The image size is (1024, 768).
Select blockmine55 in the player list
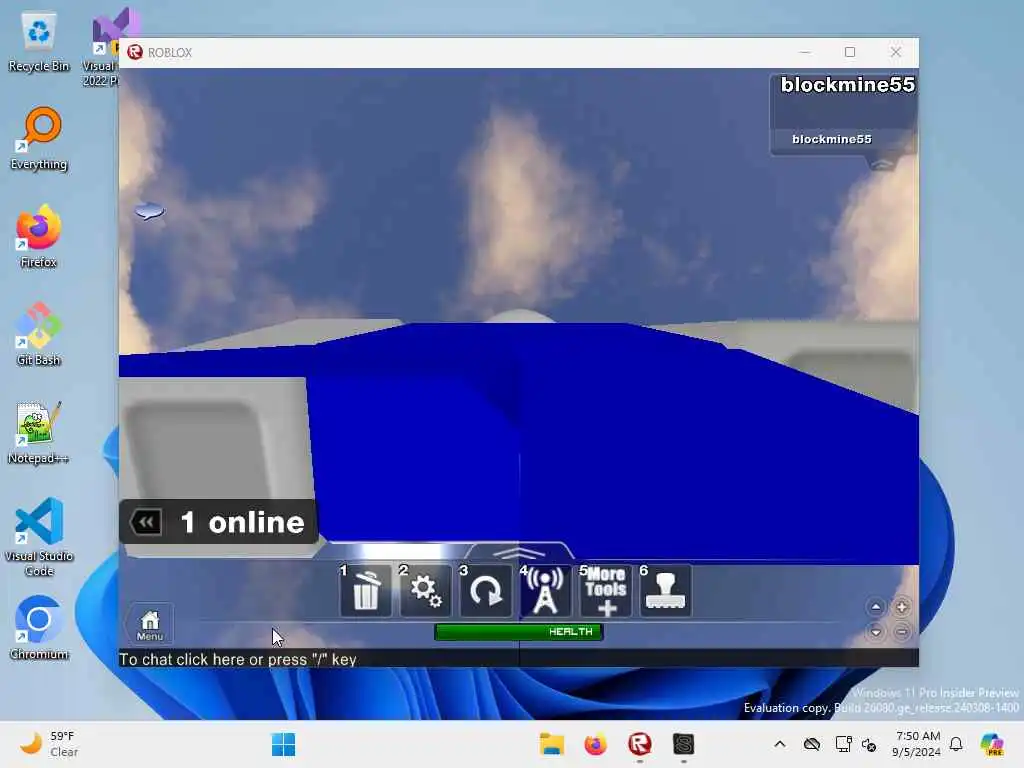[x=831, y=139]
